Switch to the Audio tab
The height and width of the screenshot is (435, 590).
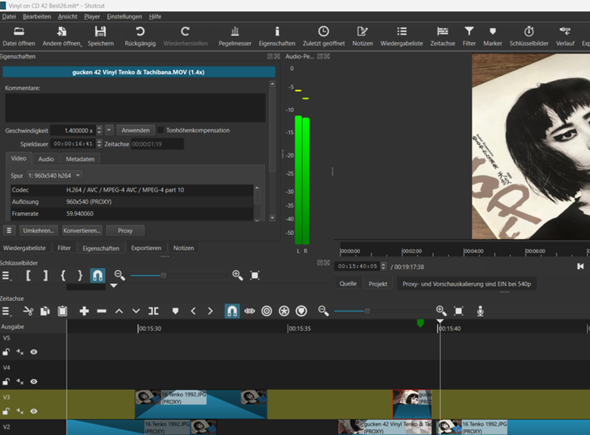(46, 159)
